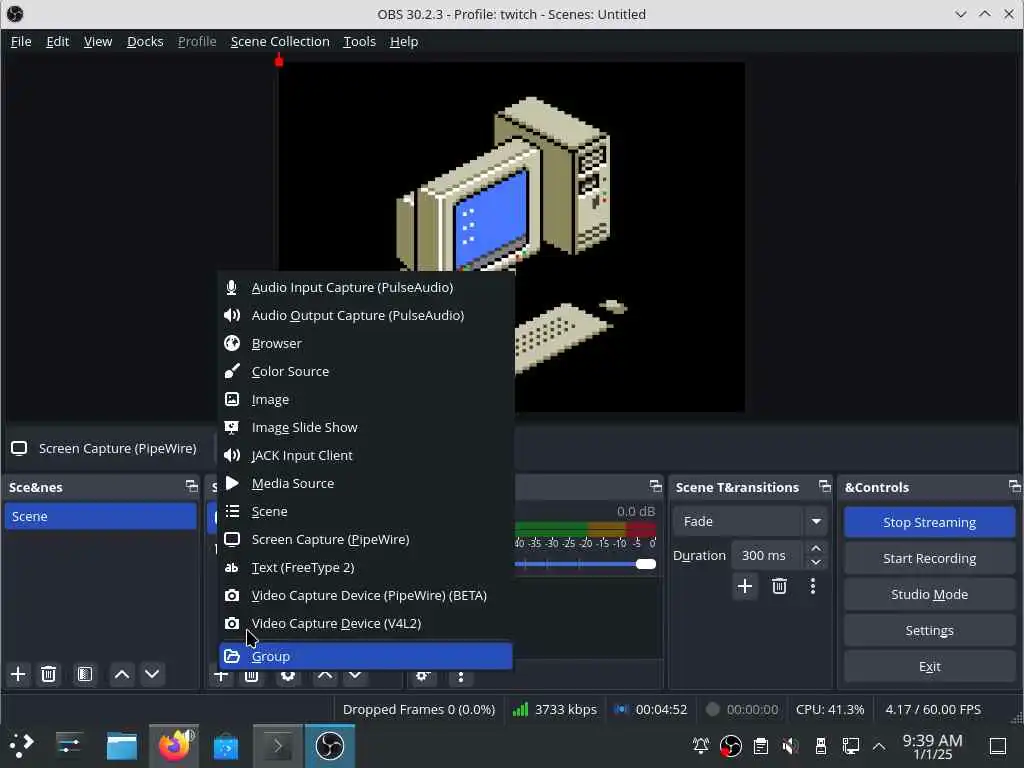1024x768 pixels.
Task: Click the Exit button
Action: coord(929,666)
